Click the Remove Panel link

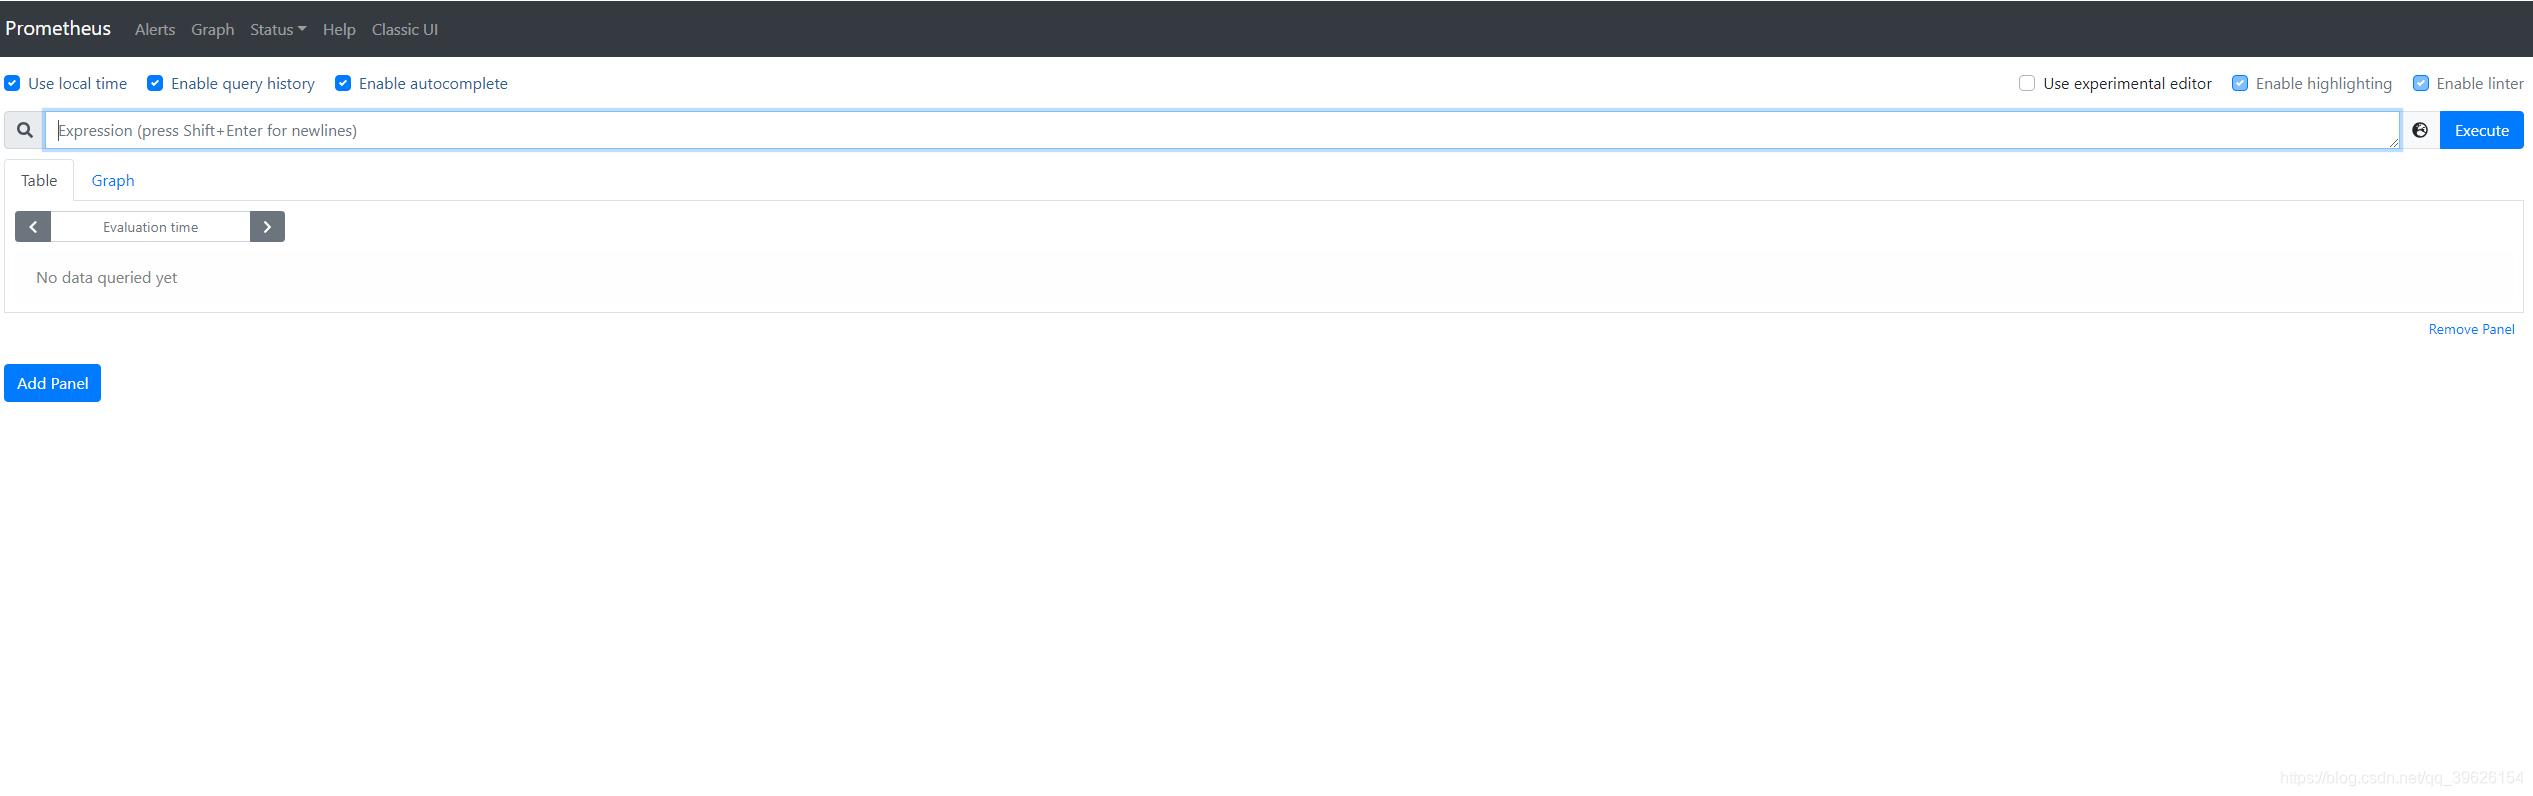point(2471,328)
